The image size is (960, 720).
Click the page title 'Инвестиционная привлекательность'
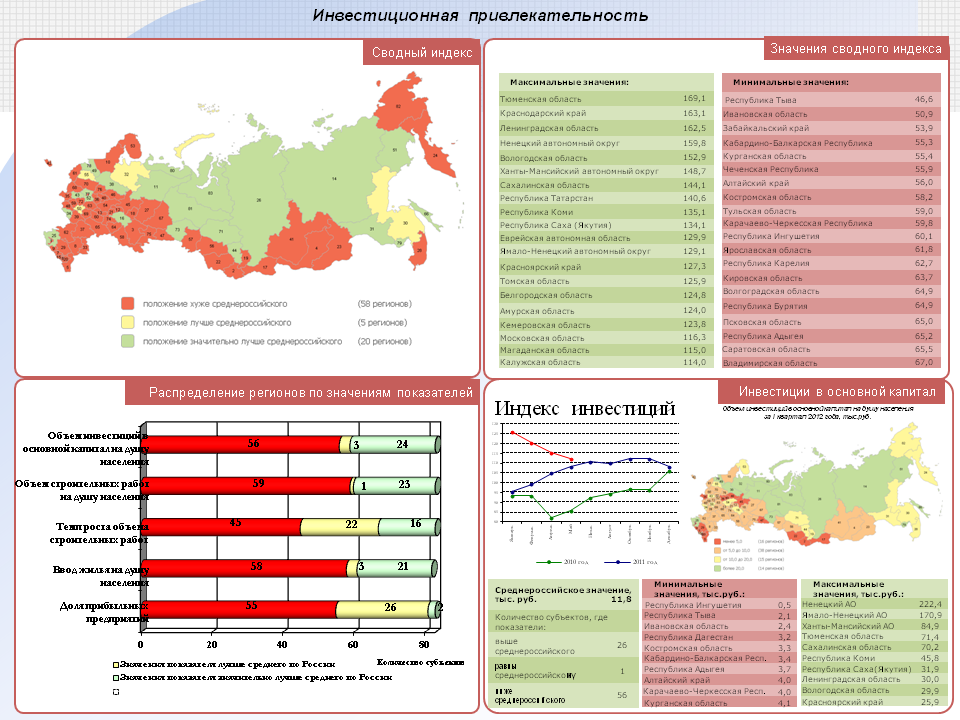pyautogui.click(x=480, y=15)
